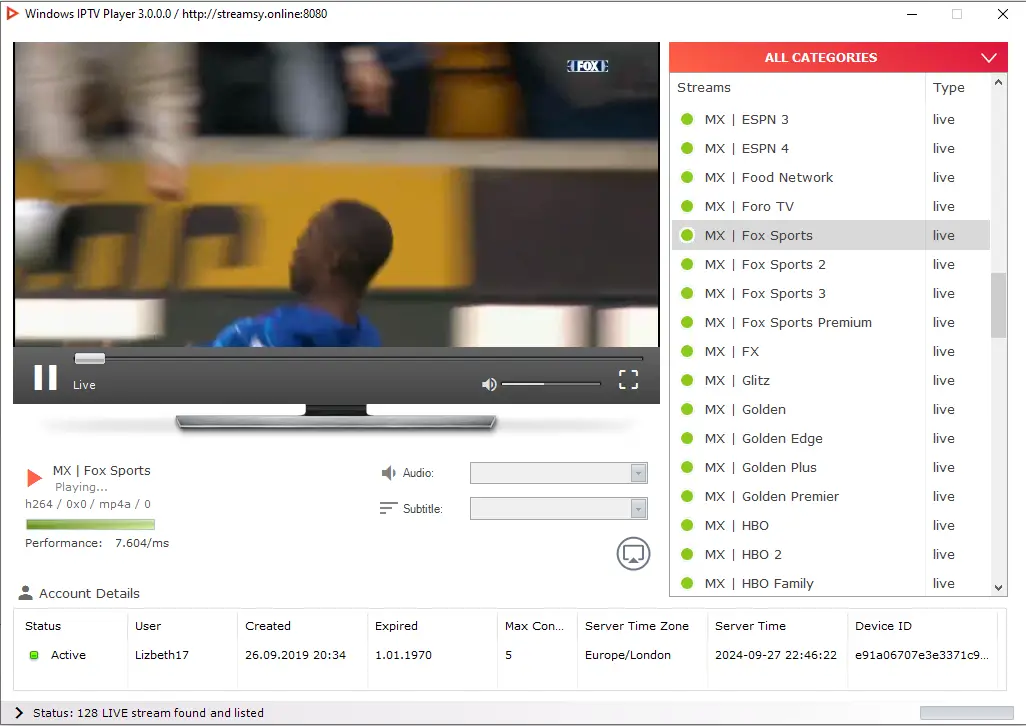Click the video seek bar handle
This screenshot has height=726, width=1026.
click(90, 358)
